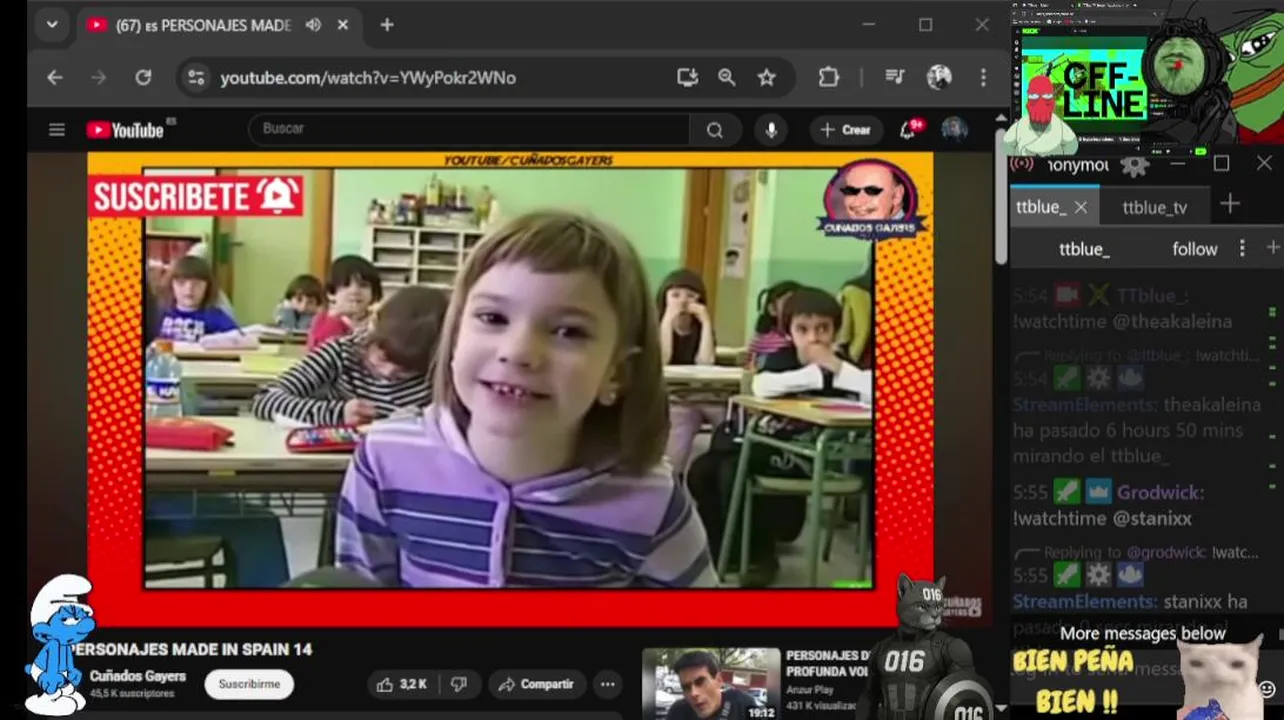The image size is (1284, 720).
Task: Click Grodwick username in chat
Action: click(1161, 493)
